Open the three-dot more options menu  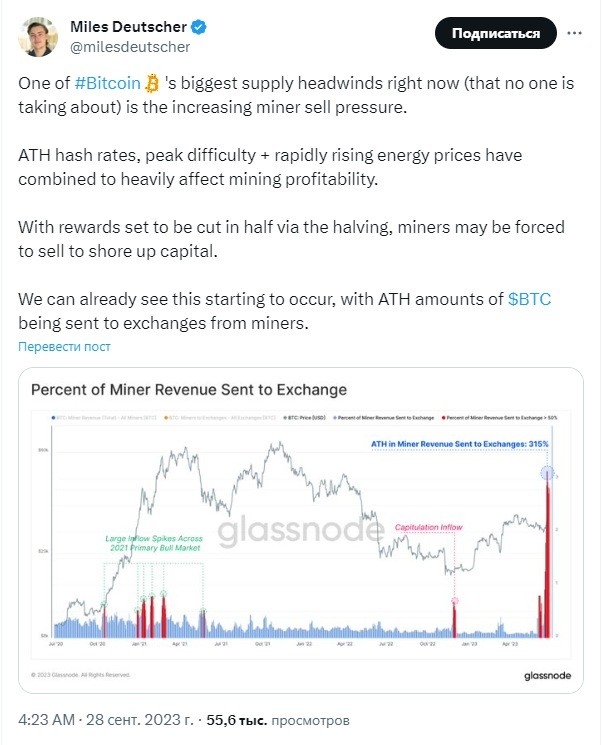574,33
